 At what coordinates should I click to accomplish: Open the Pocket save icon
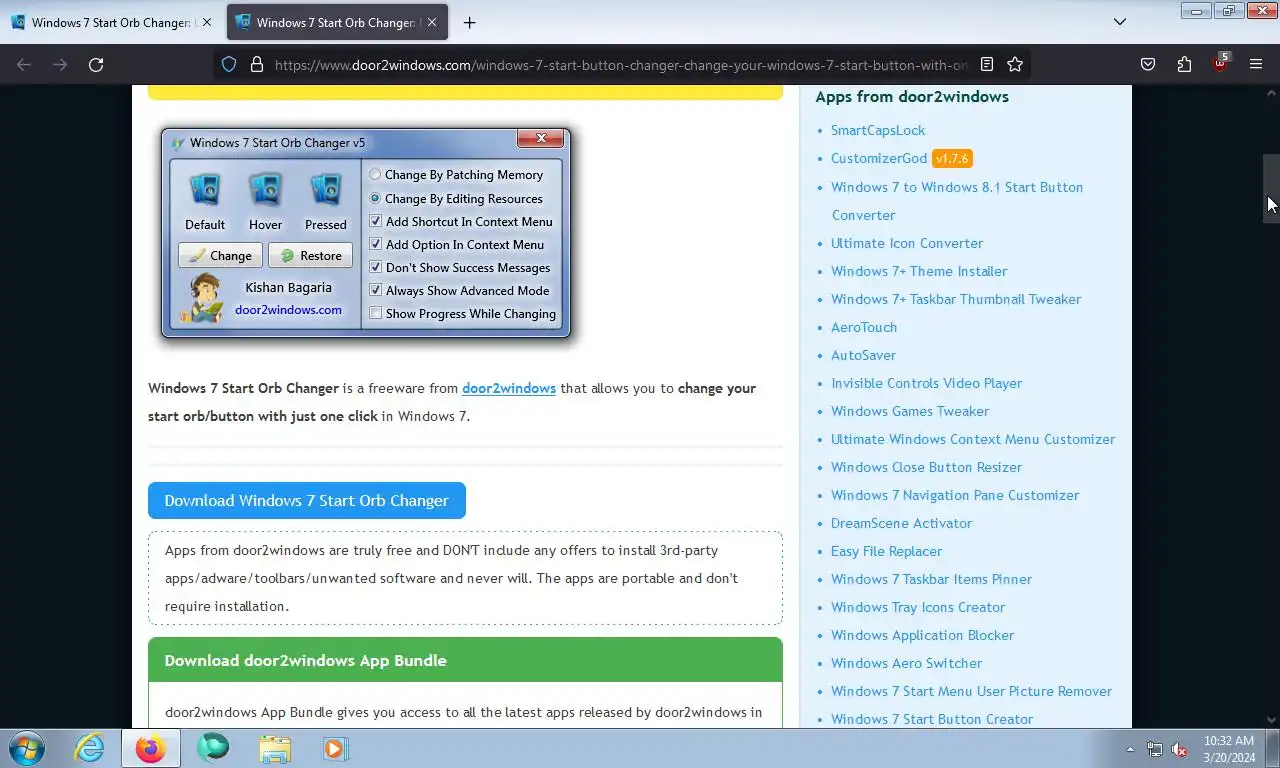coord(1148,64)
